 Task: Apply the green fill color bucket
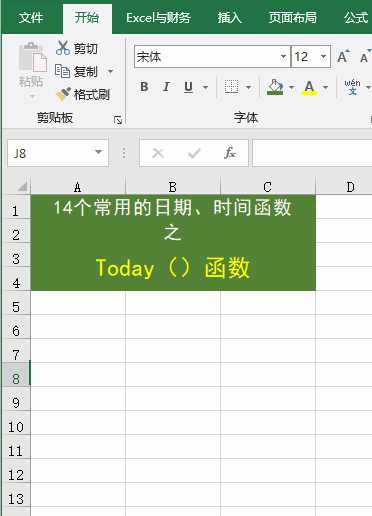(x=275, y=87)
